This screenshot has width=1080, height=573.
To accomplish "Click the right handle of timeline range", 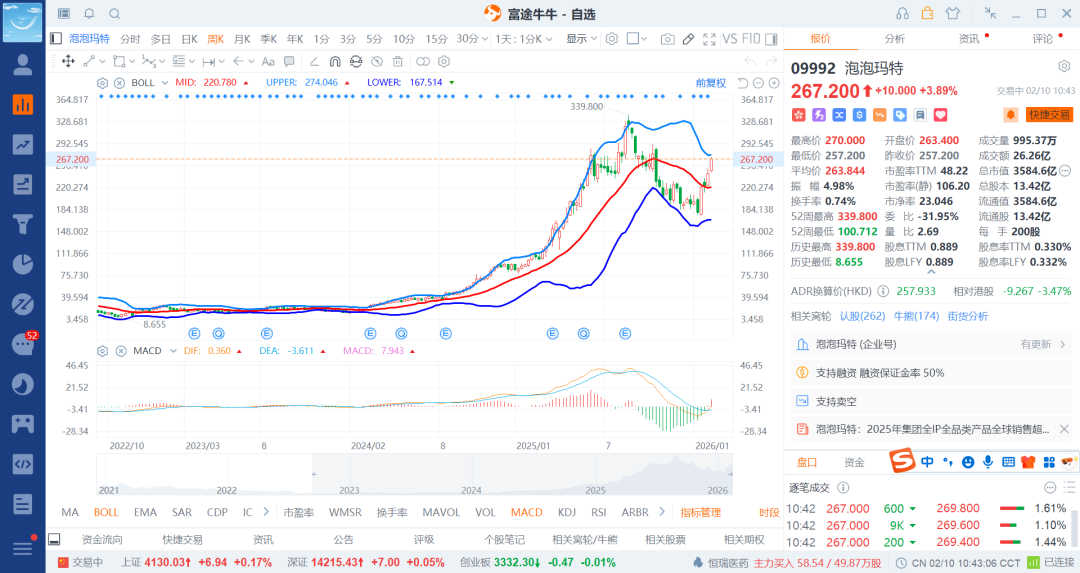I will [729, 474].
